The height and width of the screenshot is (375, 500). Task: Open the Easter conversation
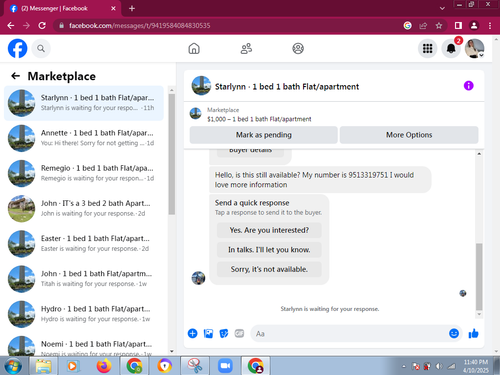pos(84,244)
